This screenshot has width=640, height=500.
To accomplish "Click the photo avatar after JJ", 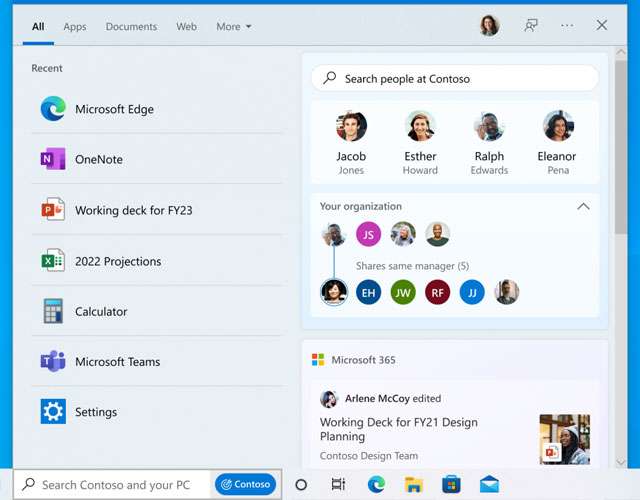I will [507, 292].
